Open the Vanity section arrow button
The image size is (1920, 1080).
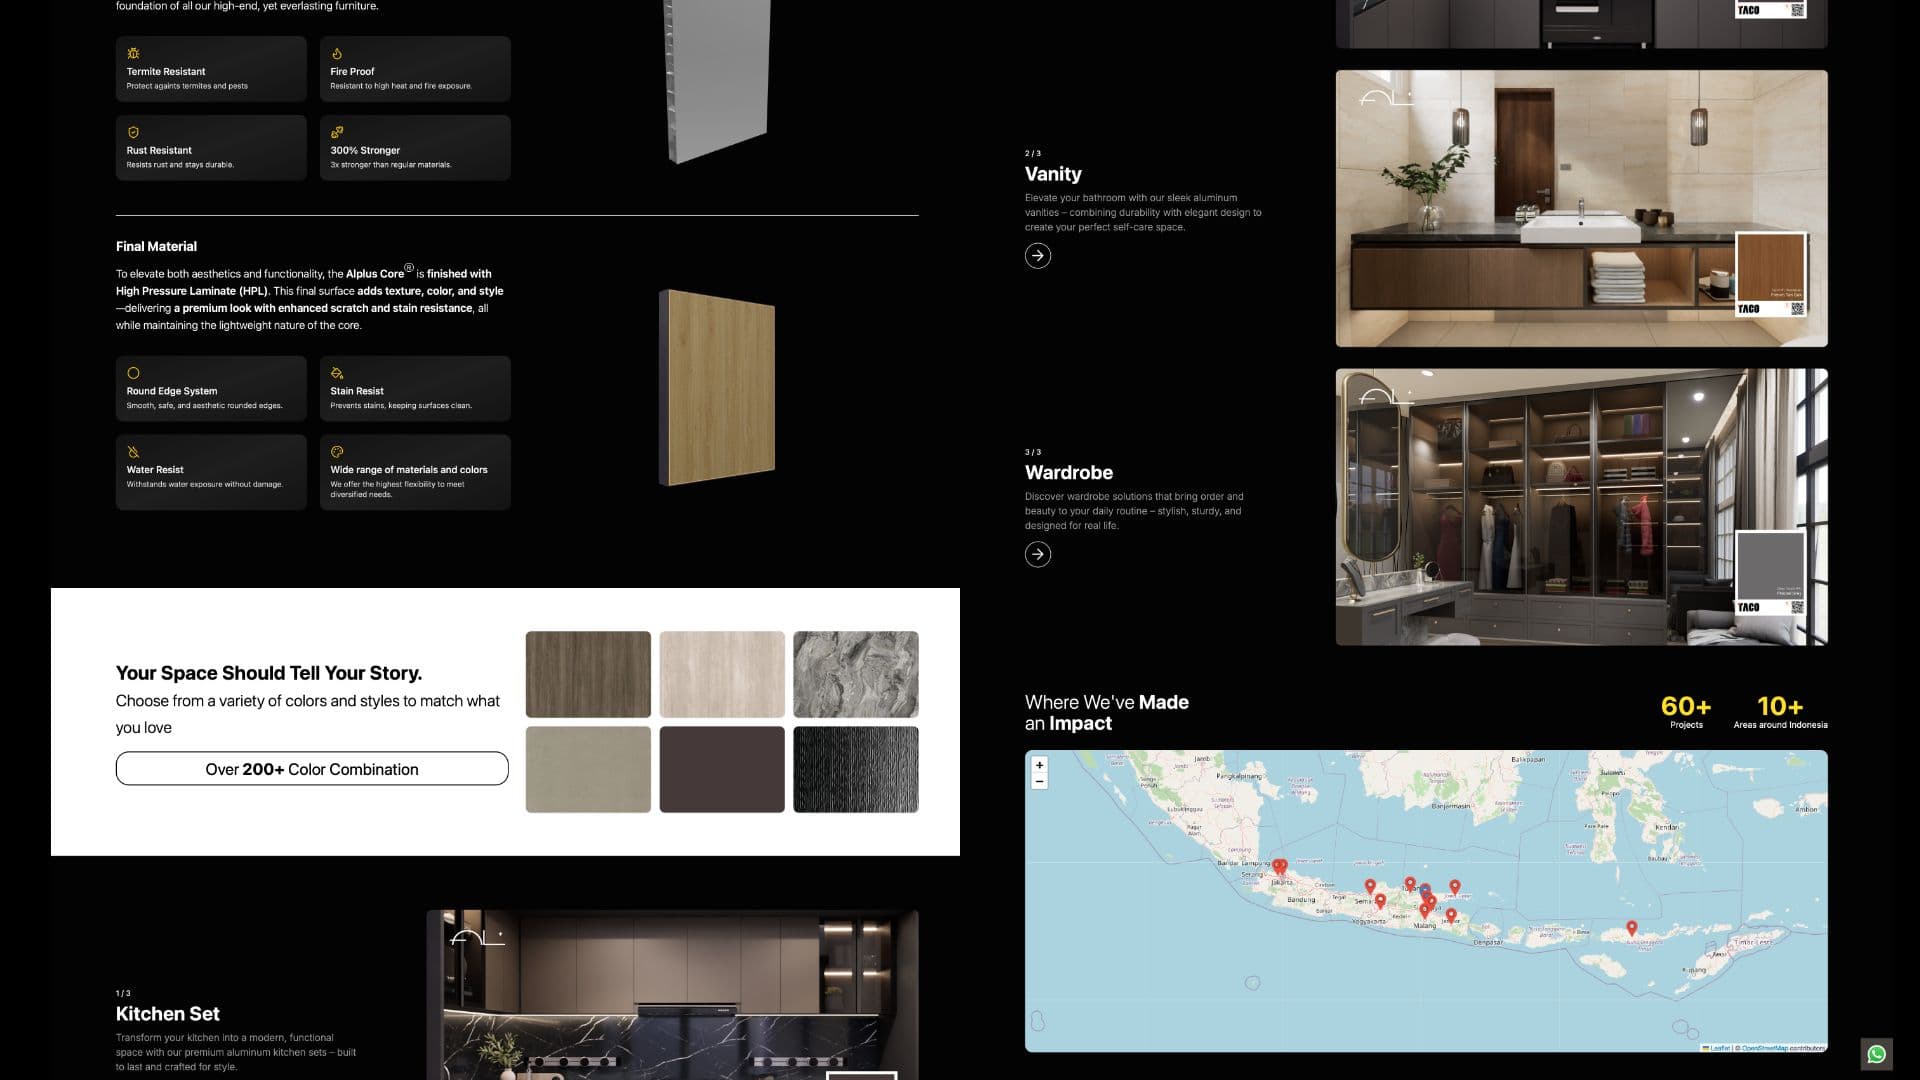pos(1039,255)
